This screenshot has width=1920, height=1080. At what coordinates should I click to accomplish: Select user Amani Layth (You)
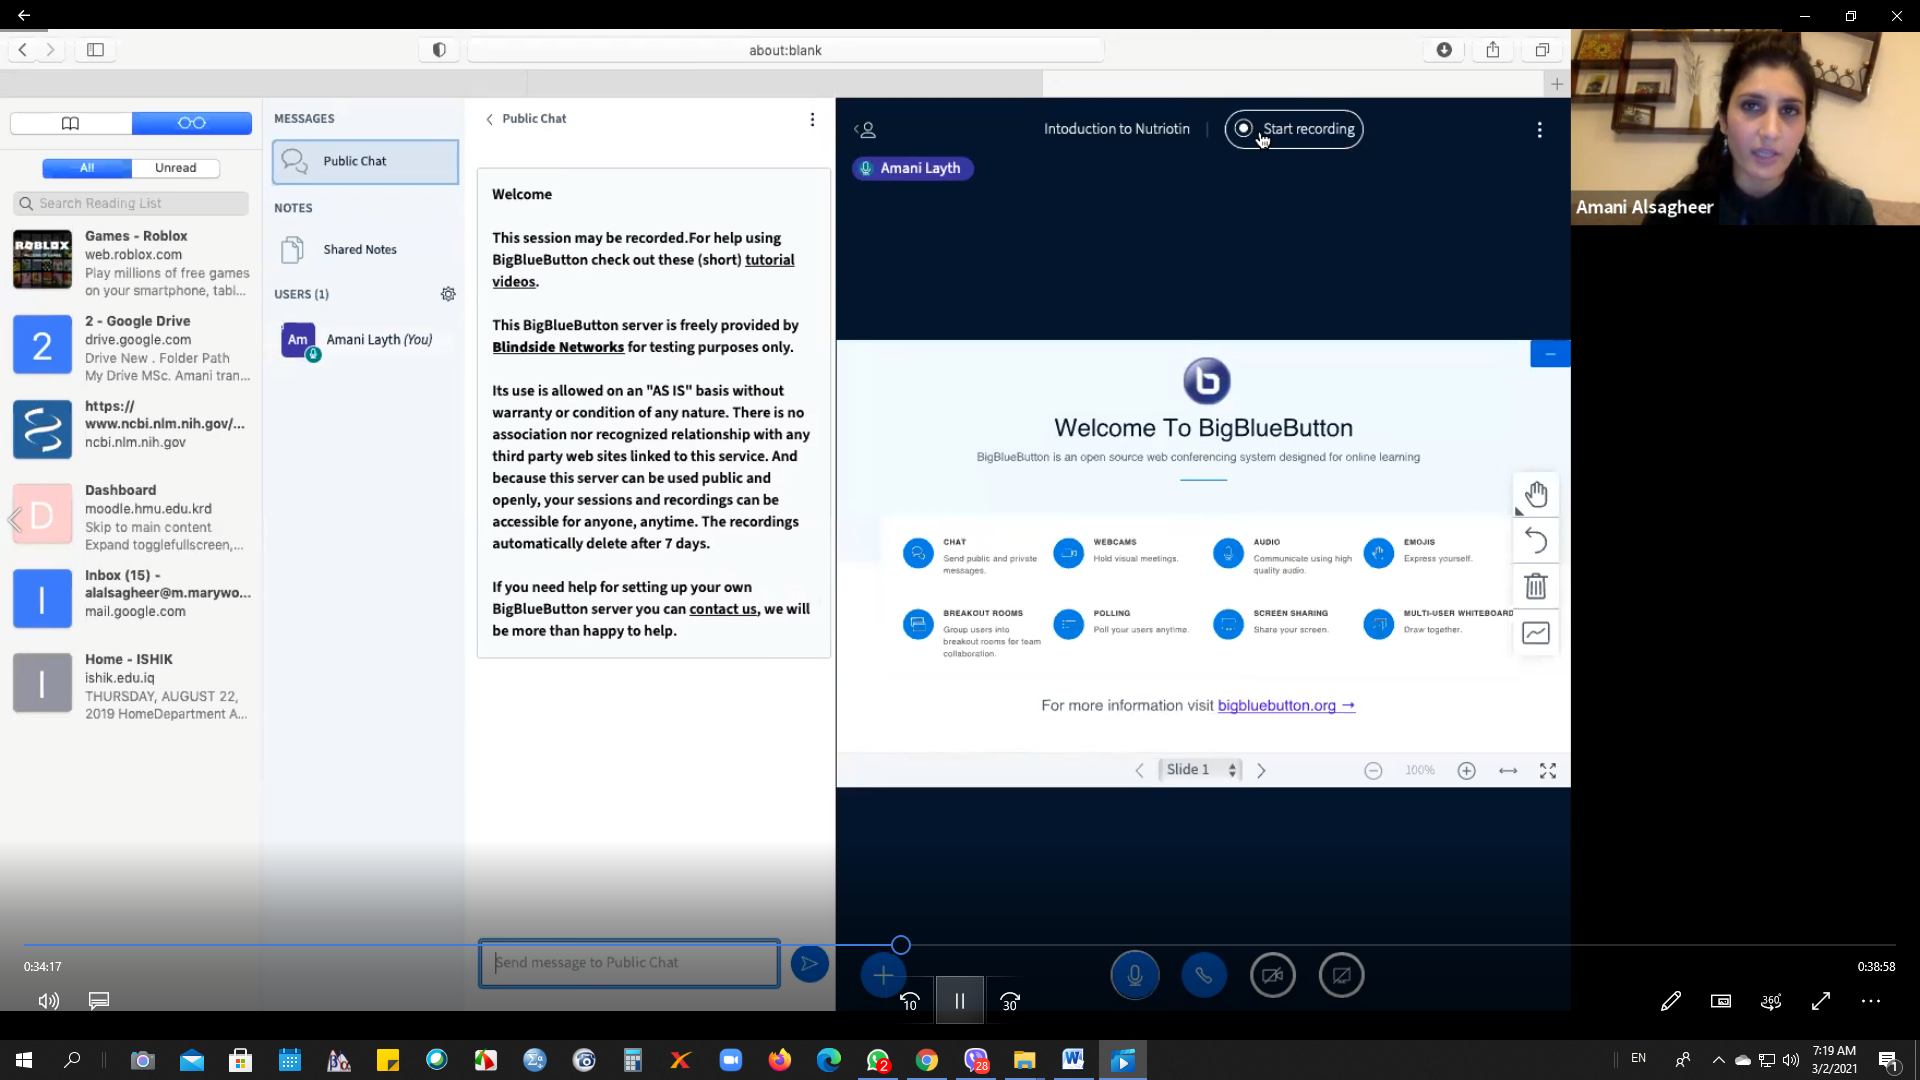tap(365, 340)
